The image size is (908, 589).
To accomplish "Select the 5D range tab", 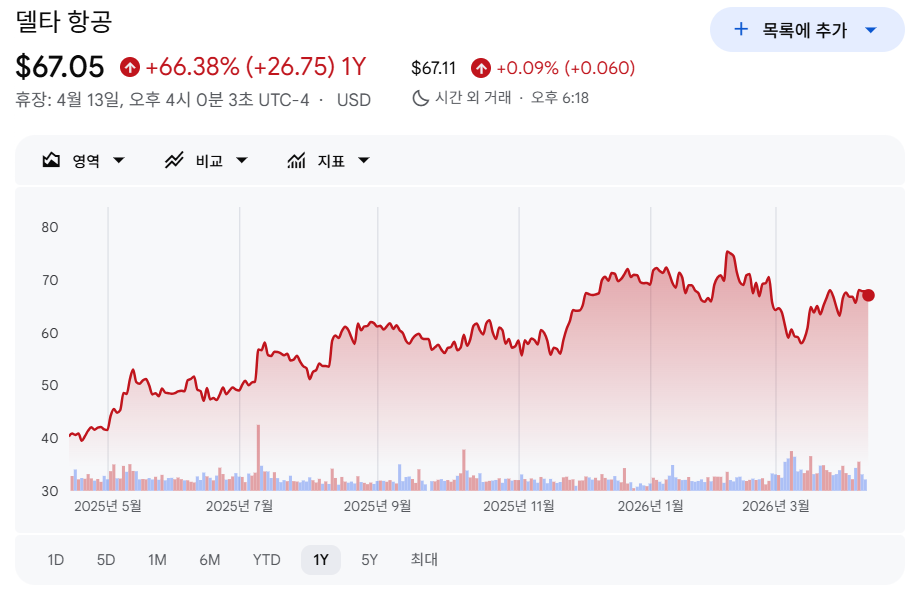I will tap(107, 560).
